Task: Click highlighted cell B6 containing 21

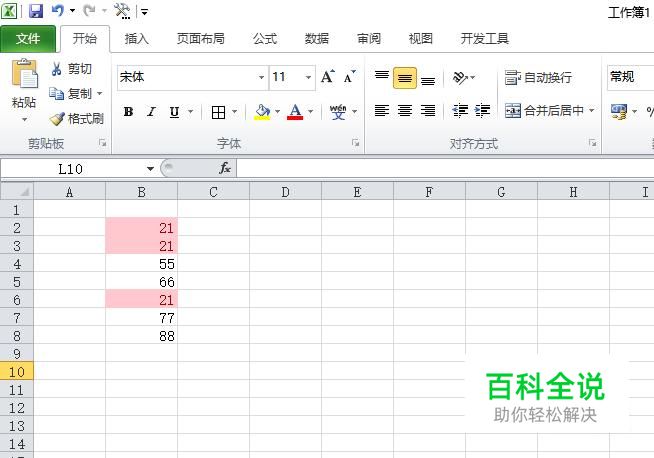Action: 141,299
